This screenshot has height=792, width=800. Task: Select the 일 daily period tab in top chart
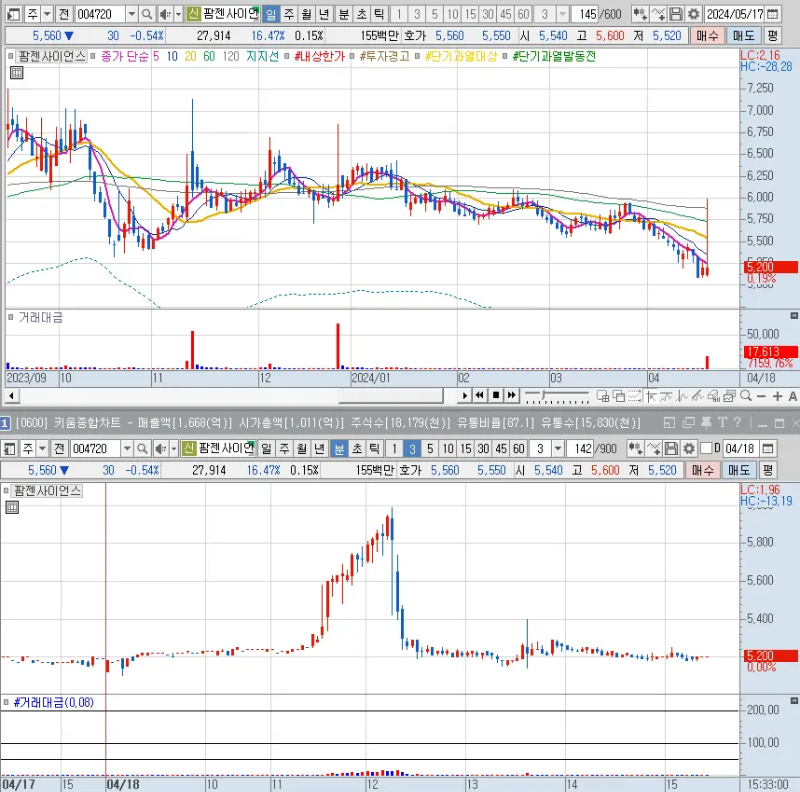[271, 14]
